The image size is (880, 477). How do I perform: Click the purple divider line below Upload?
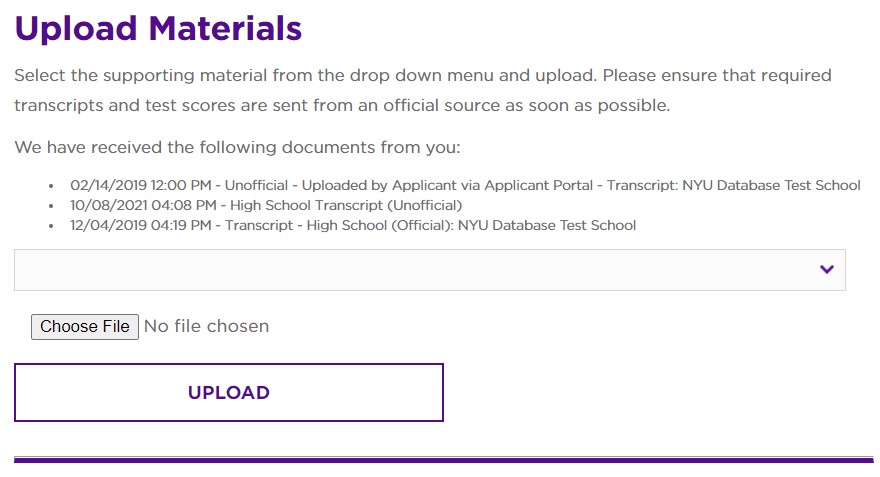pyautogui.click(x=443, y=460)
